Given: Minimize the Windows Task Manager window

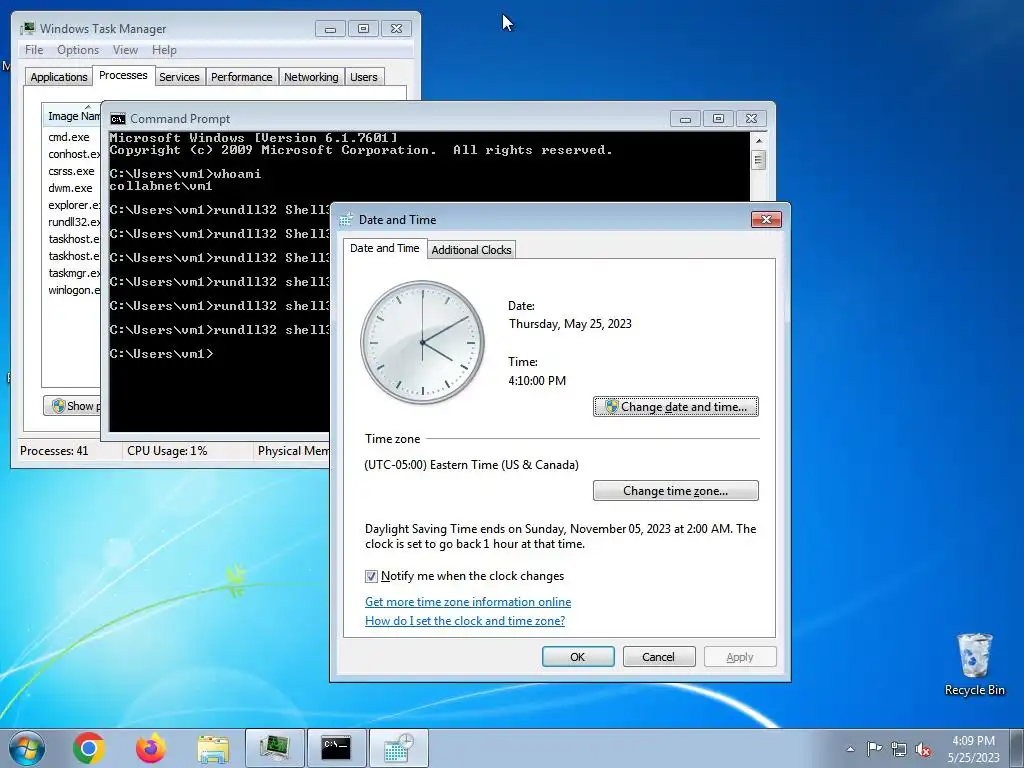Looking at the screenshot, I should pos(330,29).
